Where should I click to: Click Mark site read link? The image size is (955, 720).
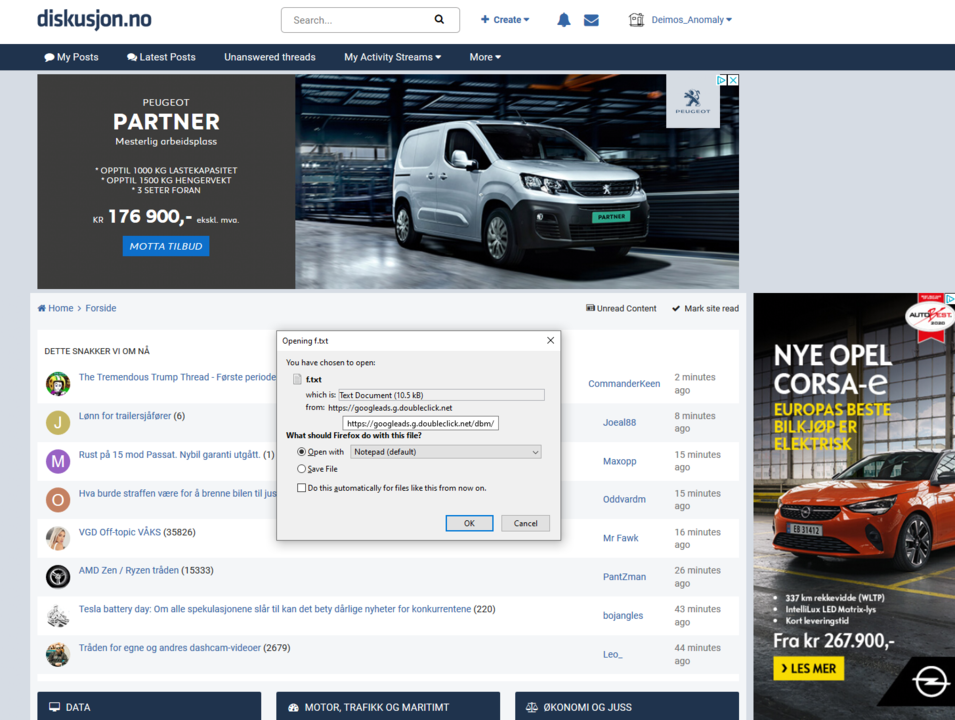pos(705,308)
